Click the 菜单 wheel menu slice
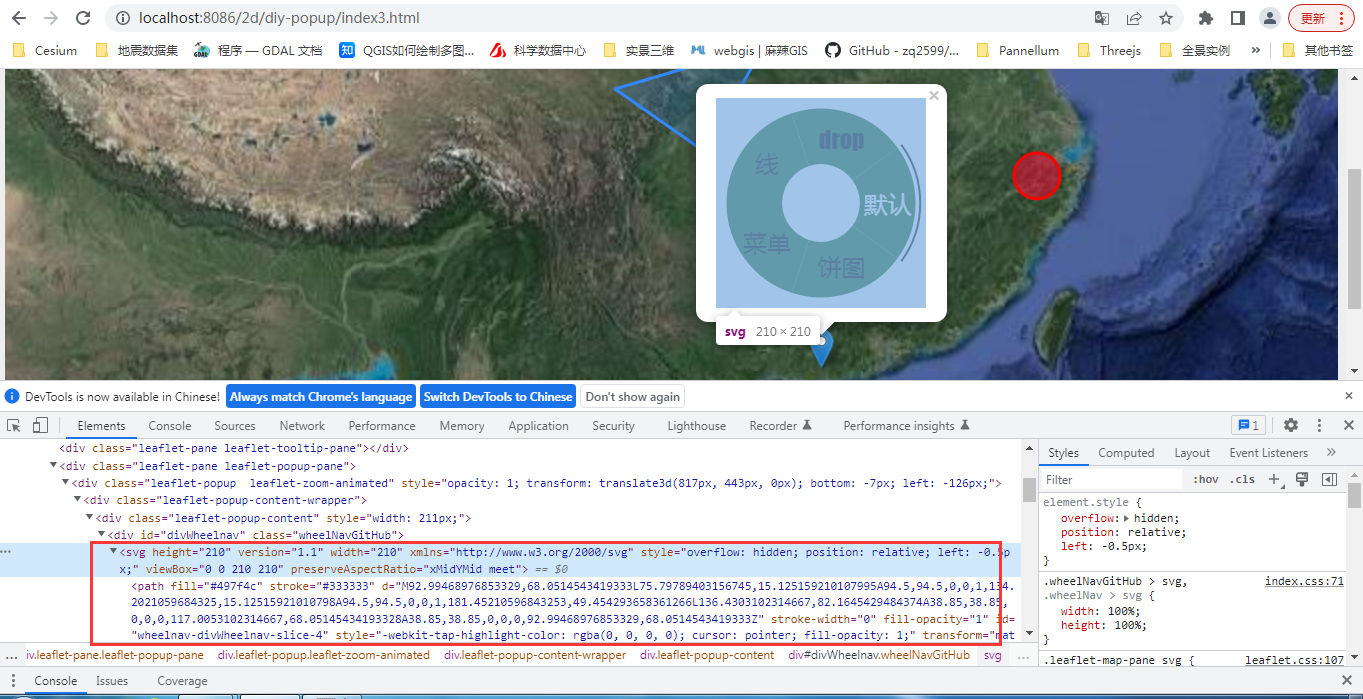The image size is (1363, 699). 767,243
